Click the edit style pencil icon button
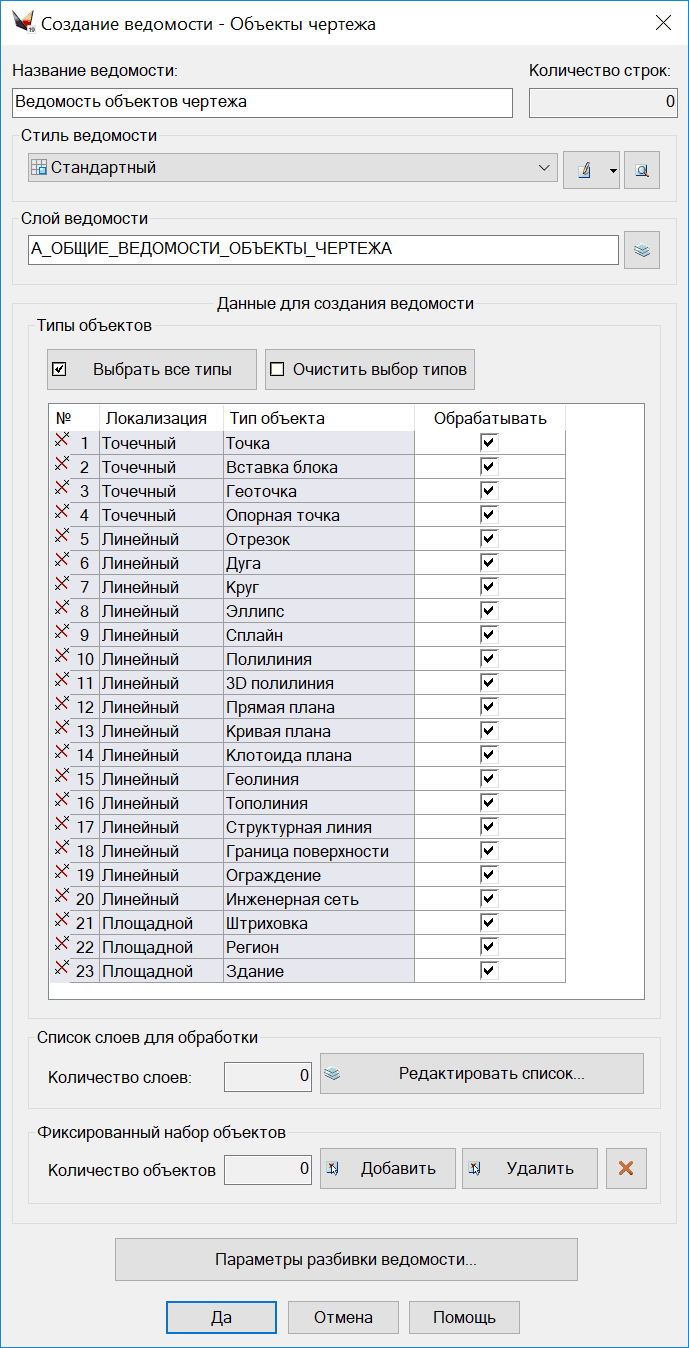This screenshot has width=689, height=1348. (584, 170)
